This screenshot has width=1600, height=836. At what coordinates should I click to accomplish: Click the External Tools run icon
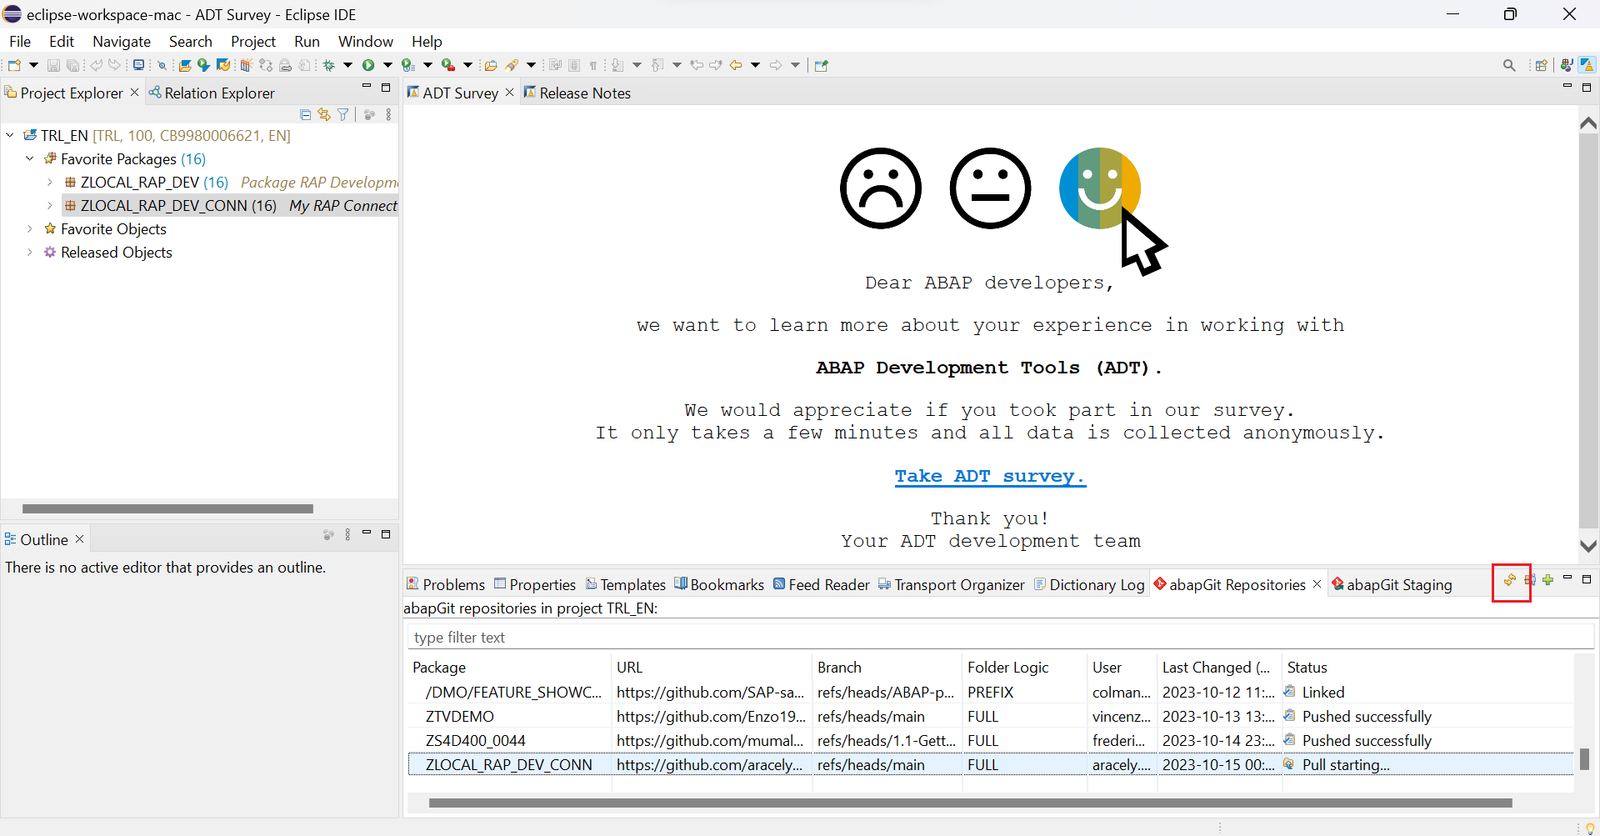pyautogui.click(x=448, y=65)
